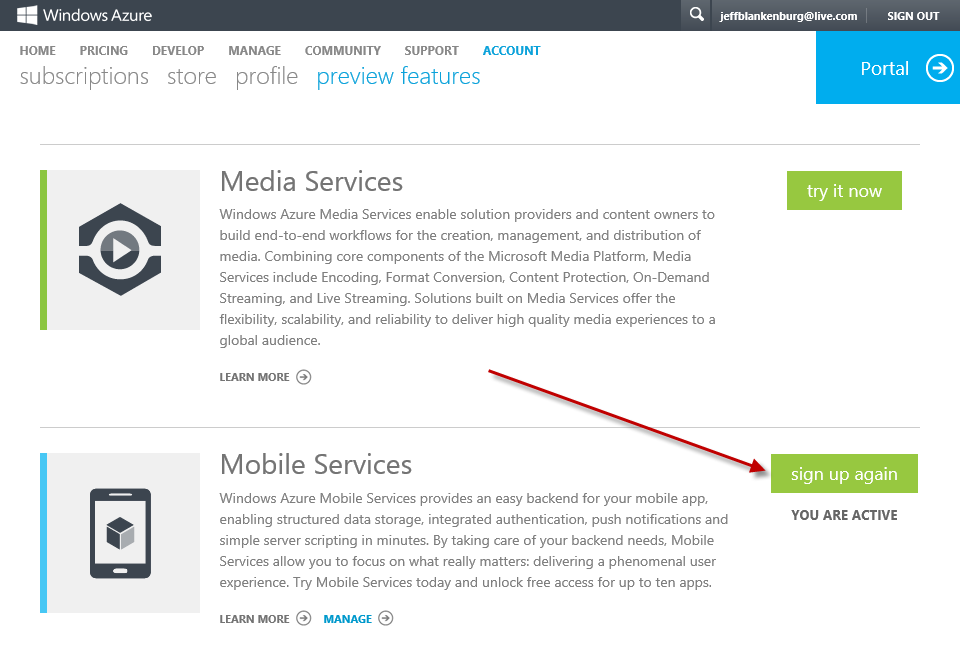Click the 'sign up again' button

pyautogui.click(x=844, y=474)
